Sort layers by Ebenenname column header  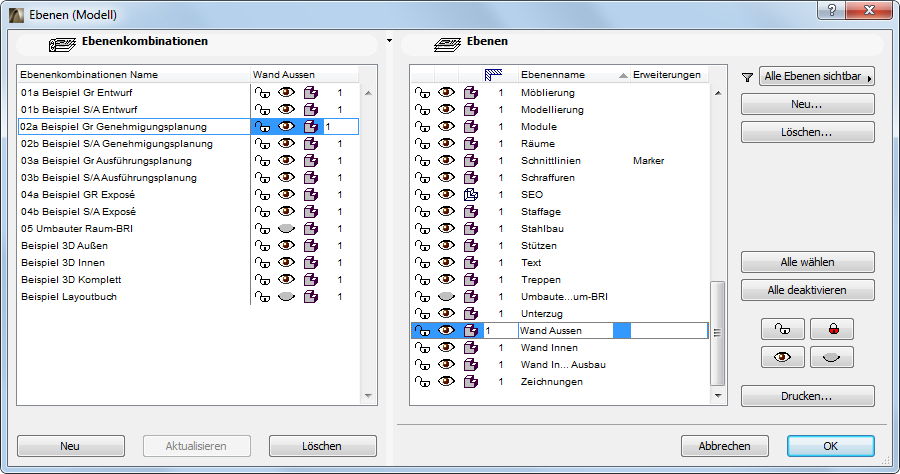[573, 75]
